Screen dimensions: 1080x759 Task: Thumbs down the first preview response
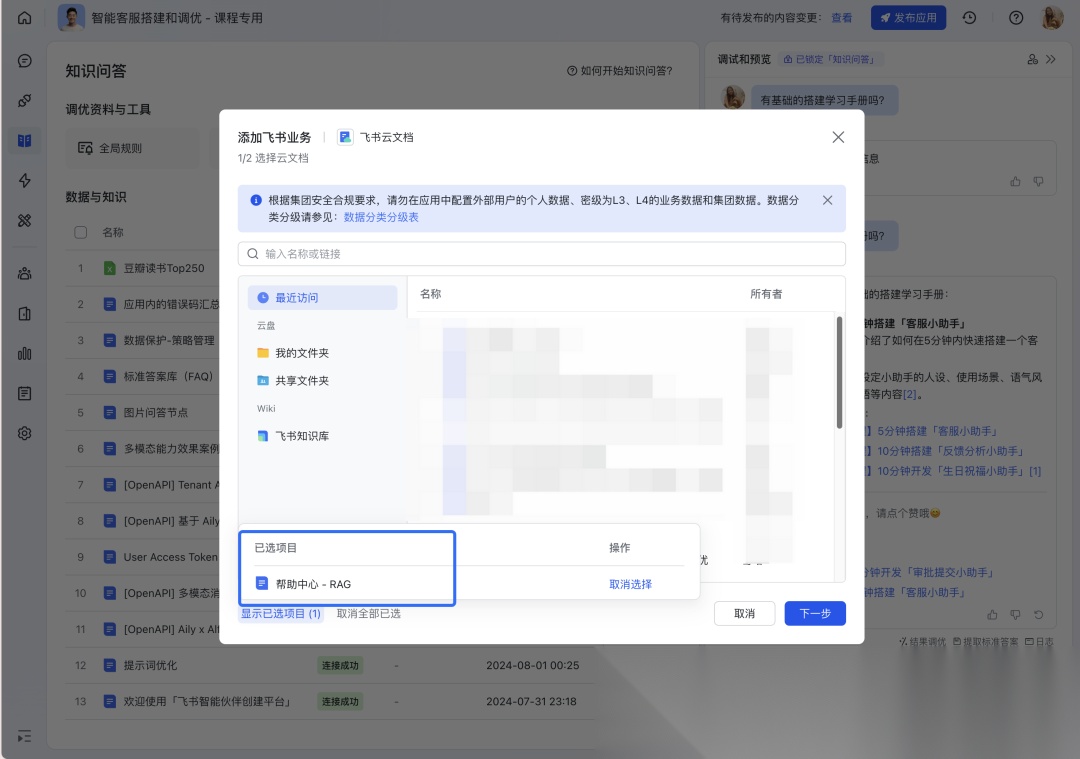1038,182
